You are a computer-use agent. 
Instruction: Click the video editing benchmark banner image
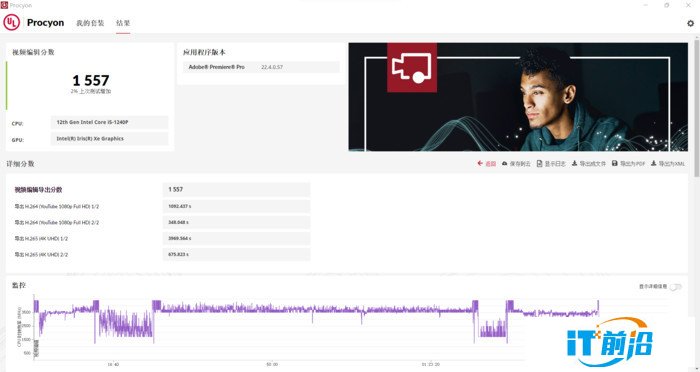(518, 97)
